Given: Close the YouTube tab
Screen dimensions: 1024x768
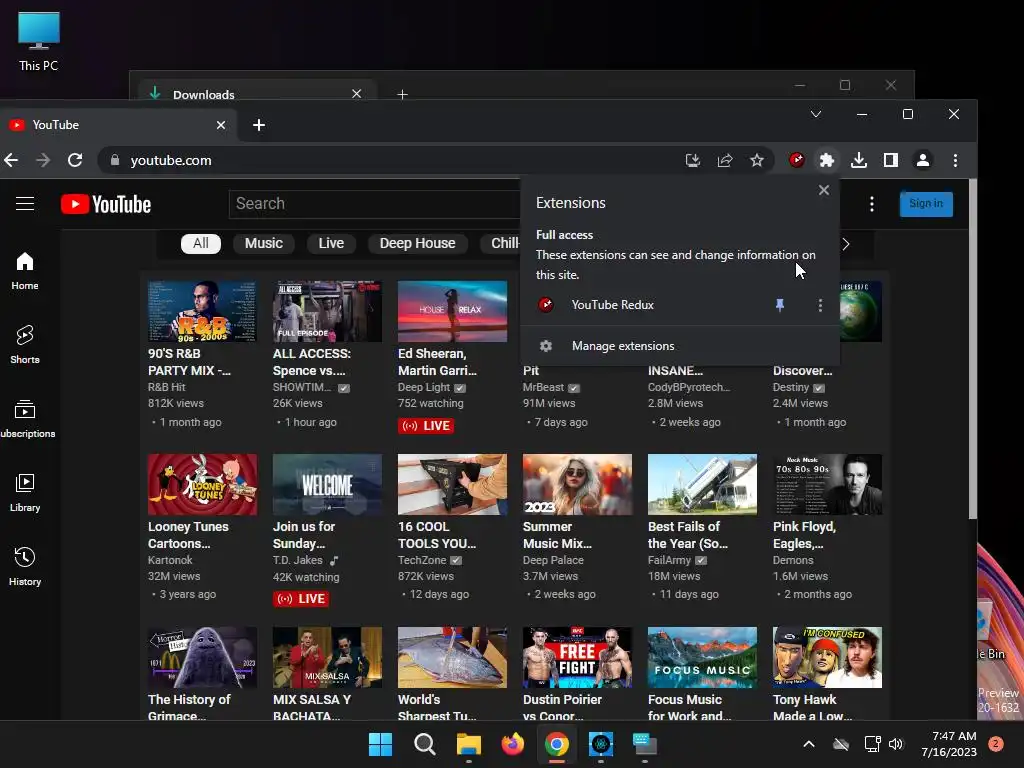Looking at the screenshot, I should point(221,125).
